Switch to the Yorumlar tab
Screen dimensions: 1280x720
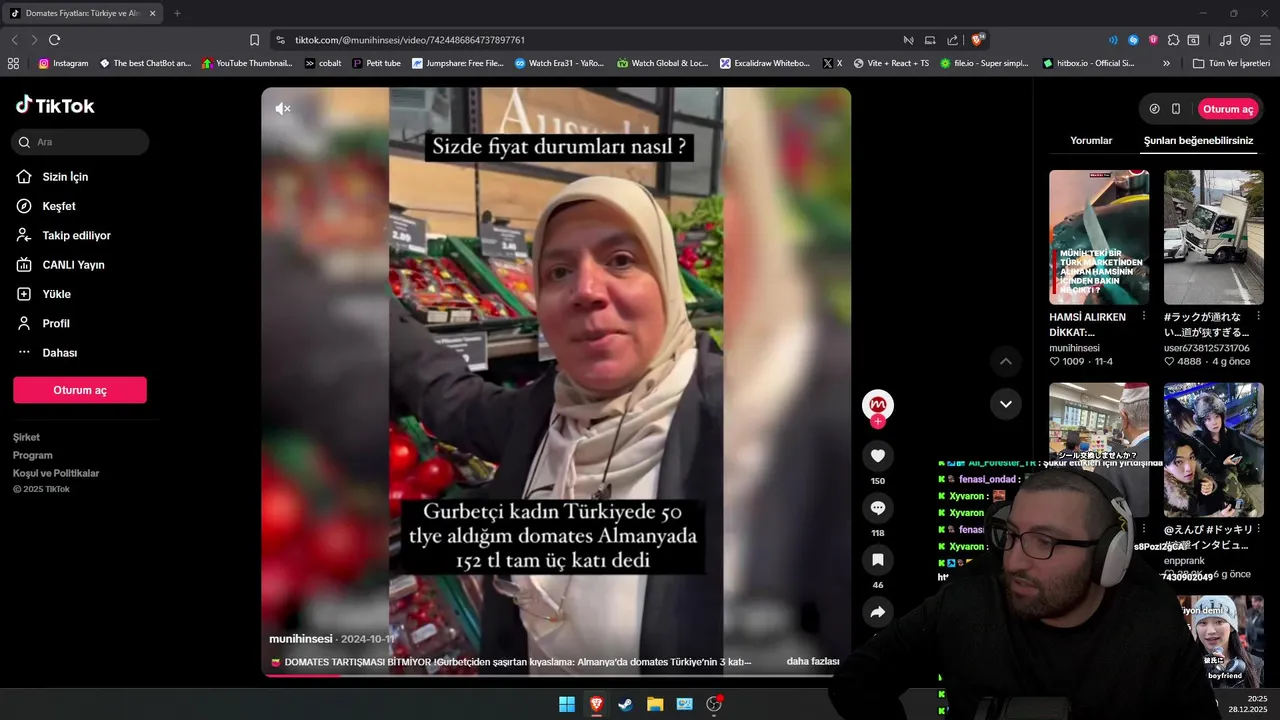[x=1091, y=141]
